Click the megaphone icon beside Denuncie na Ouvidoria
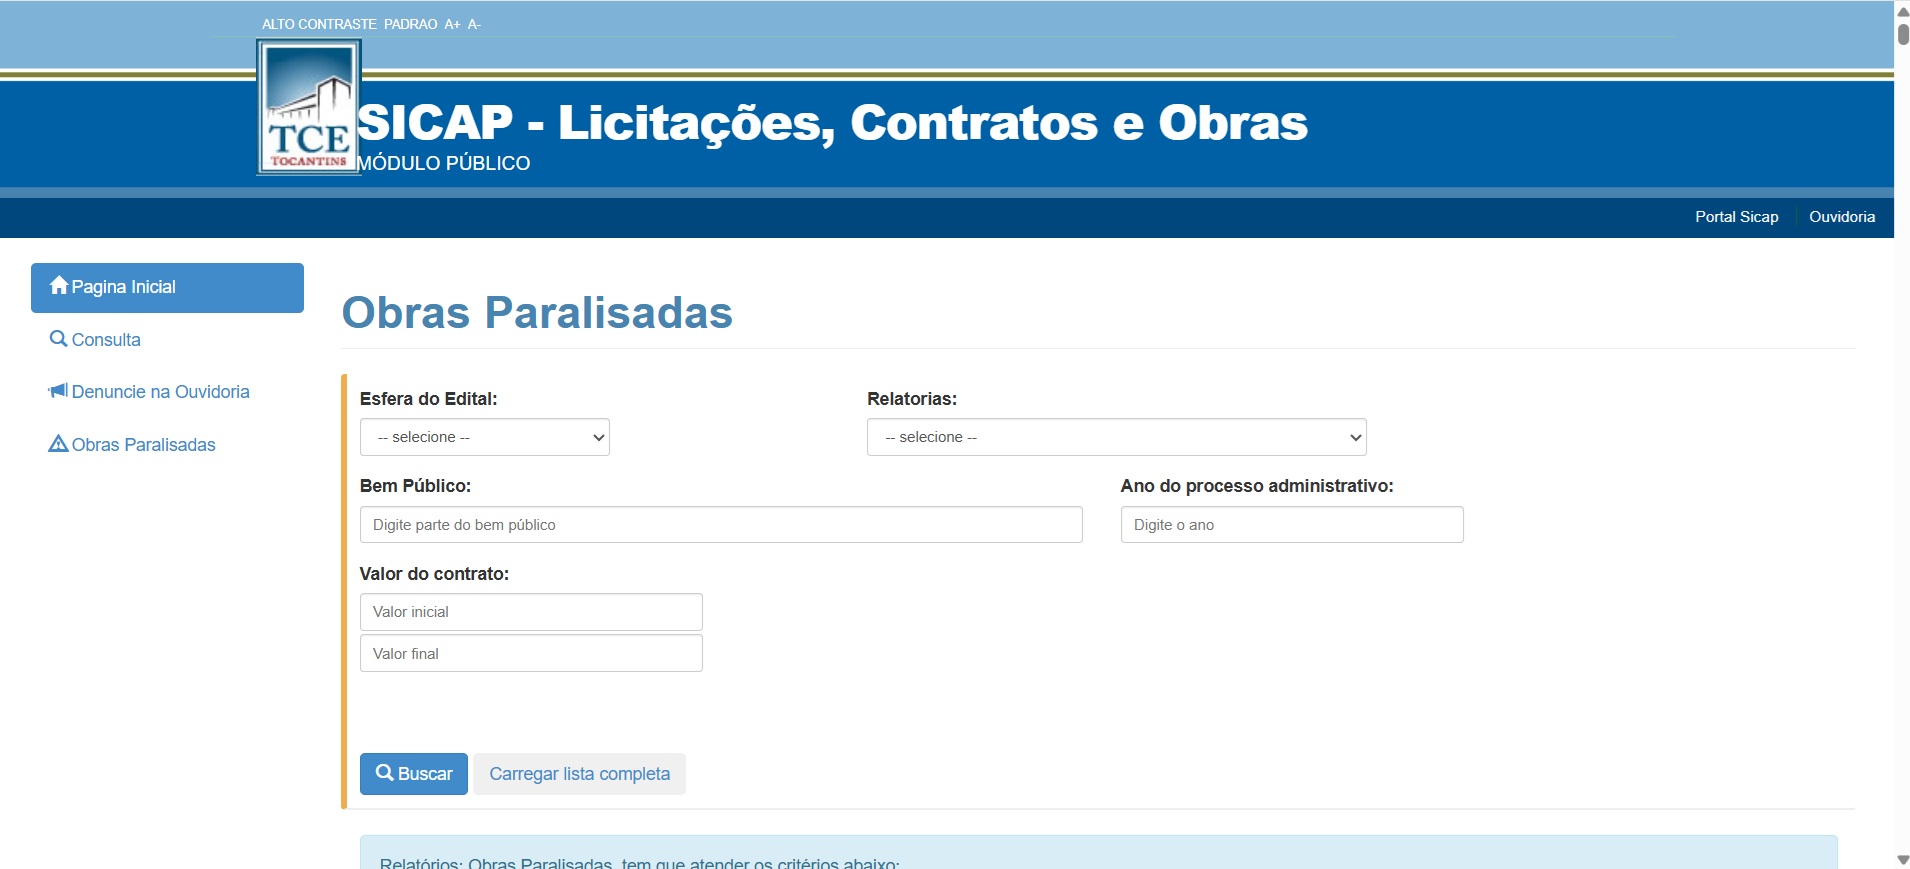This screenshot has width=1910, height=869. coord(58,391)
